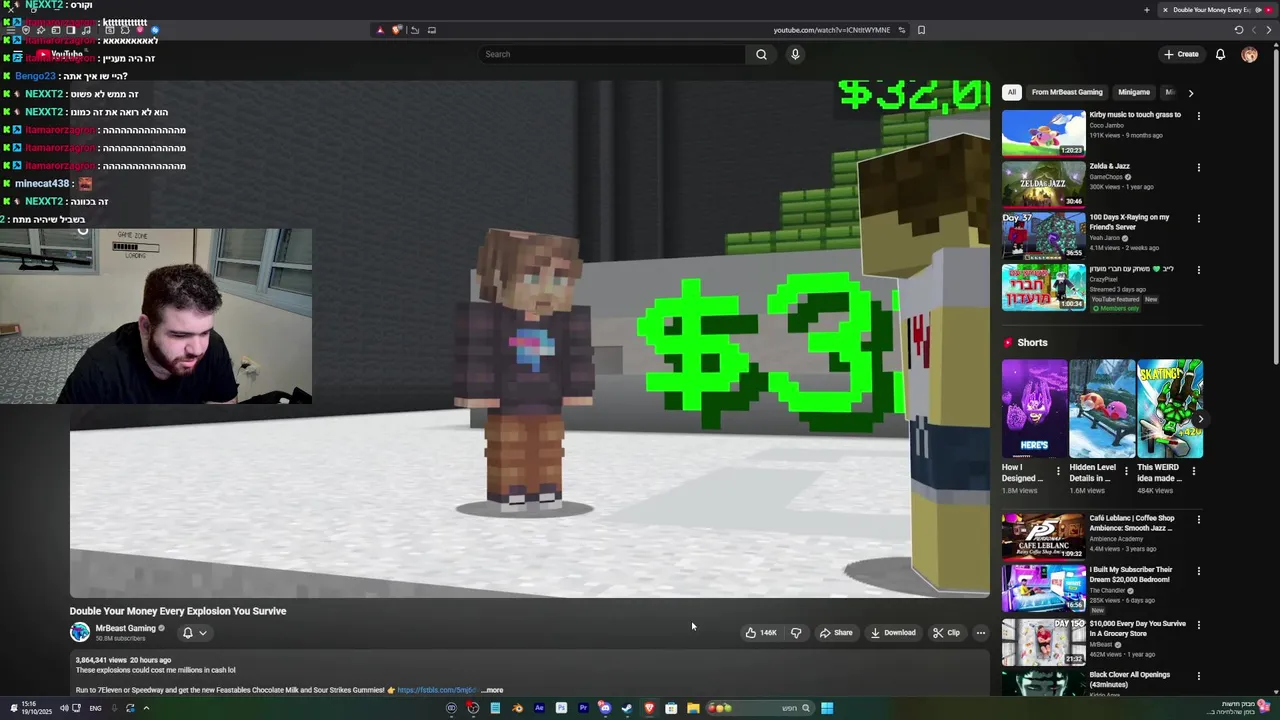Screen dimensions: 1280x720
Task: Click the video player frame
Action: (530, 339)
